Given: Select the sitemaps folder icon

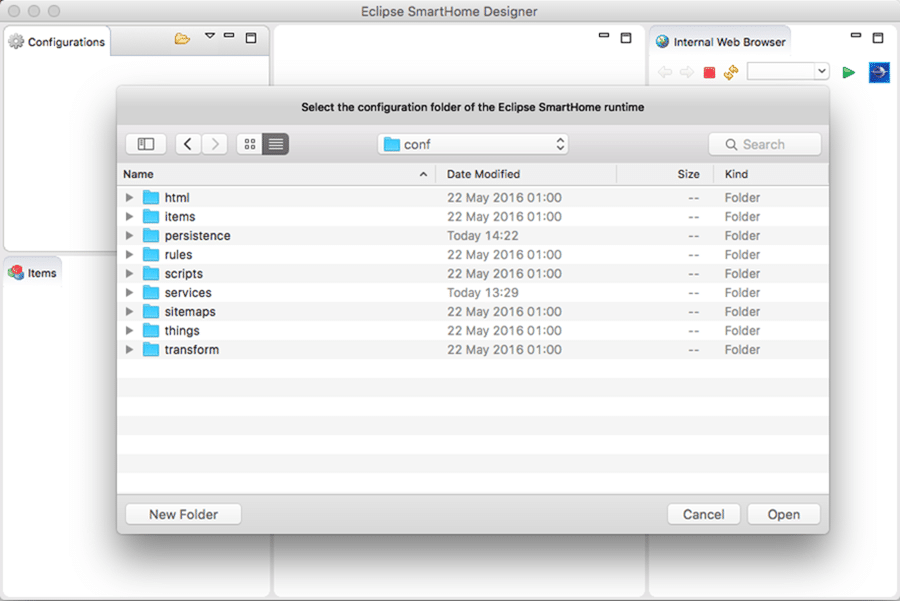Looking at the screenshot, I should tap(151, 311).
